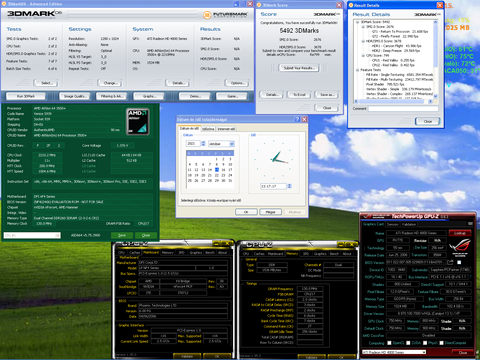Screen dimensions: 480x360
Task: Click the bus interface question mark in GPU-Z
Action: coord(471,277)
